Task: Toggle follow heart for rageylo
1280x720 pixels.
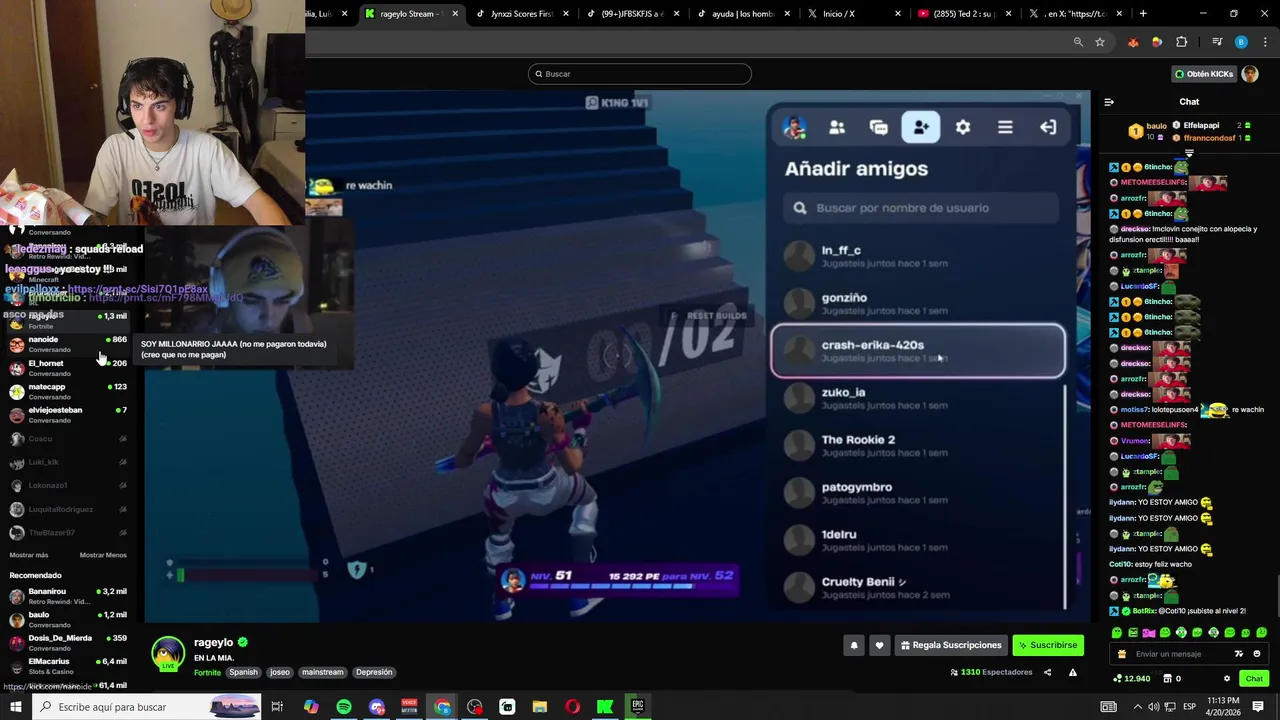Action: tap(879, 646)
